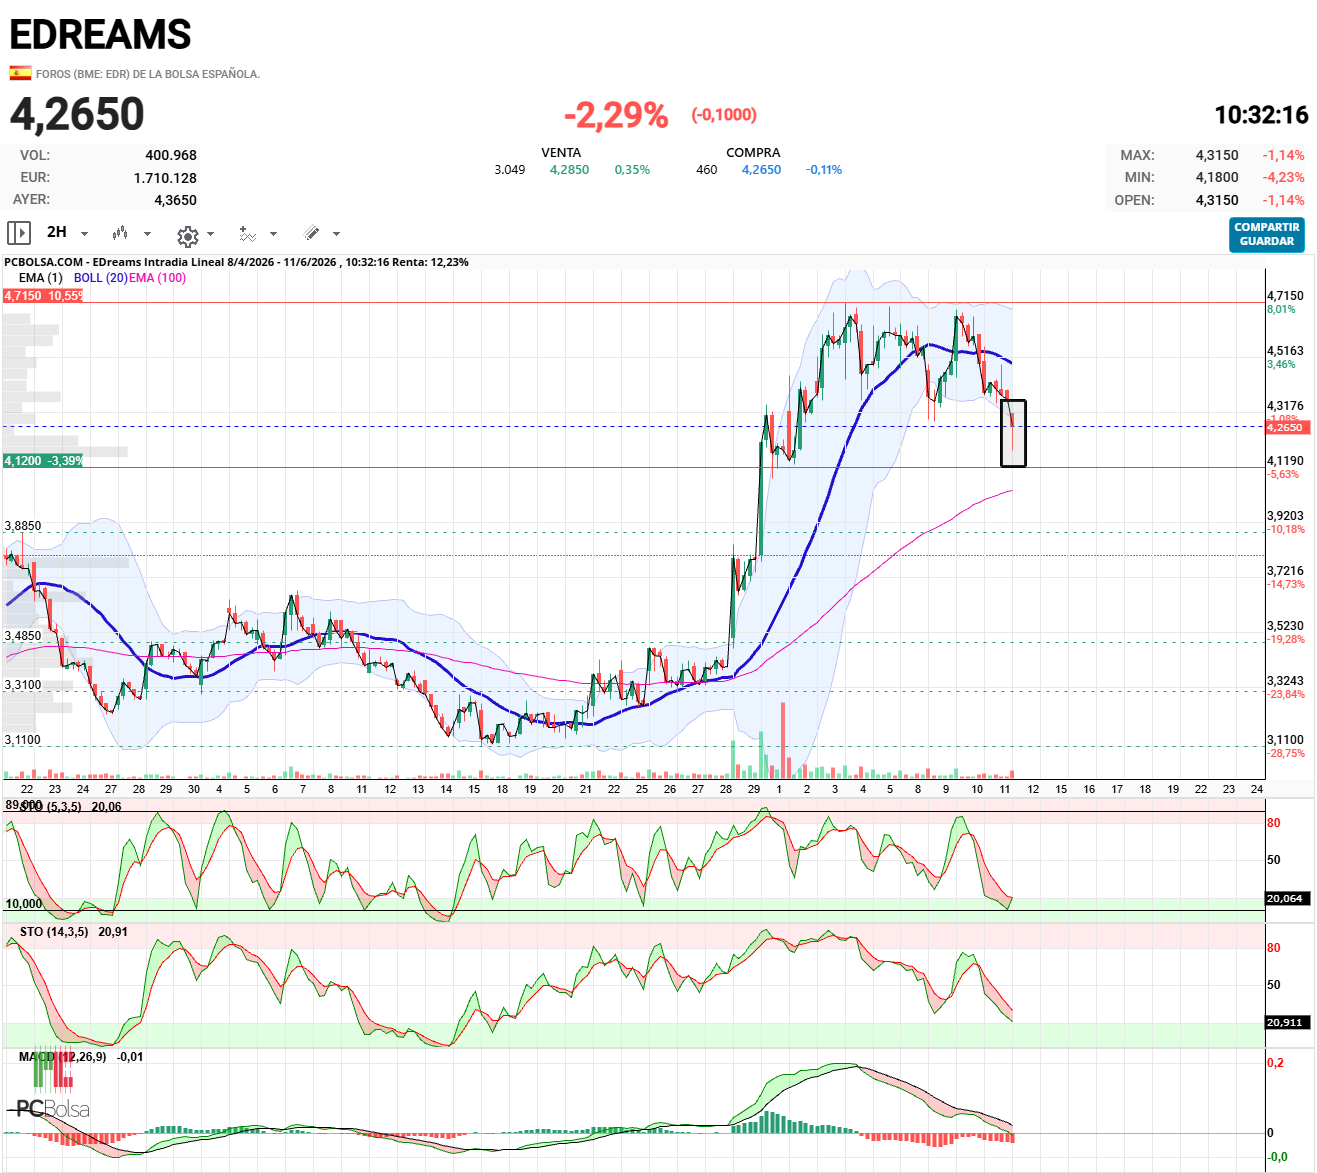Click the COMPRA price 4,2650
Viewport: 1317px width, 1173px height.
tap(761, 170)
